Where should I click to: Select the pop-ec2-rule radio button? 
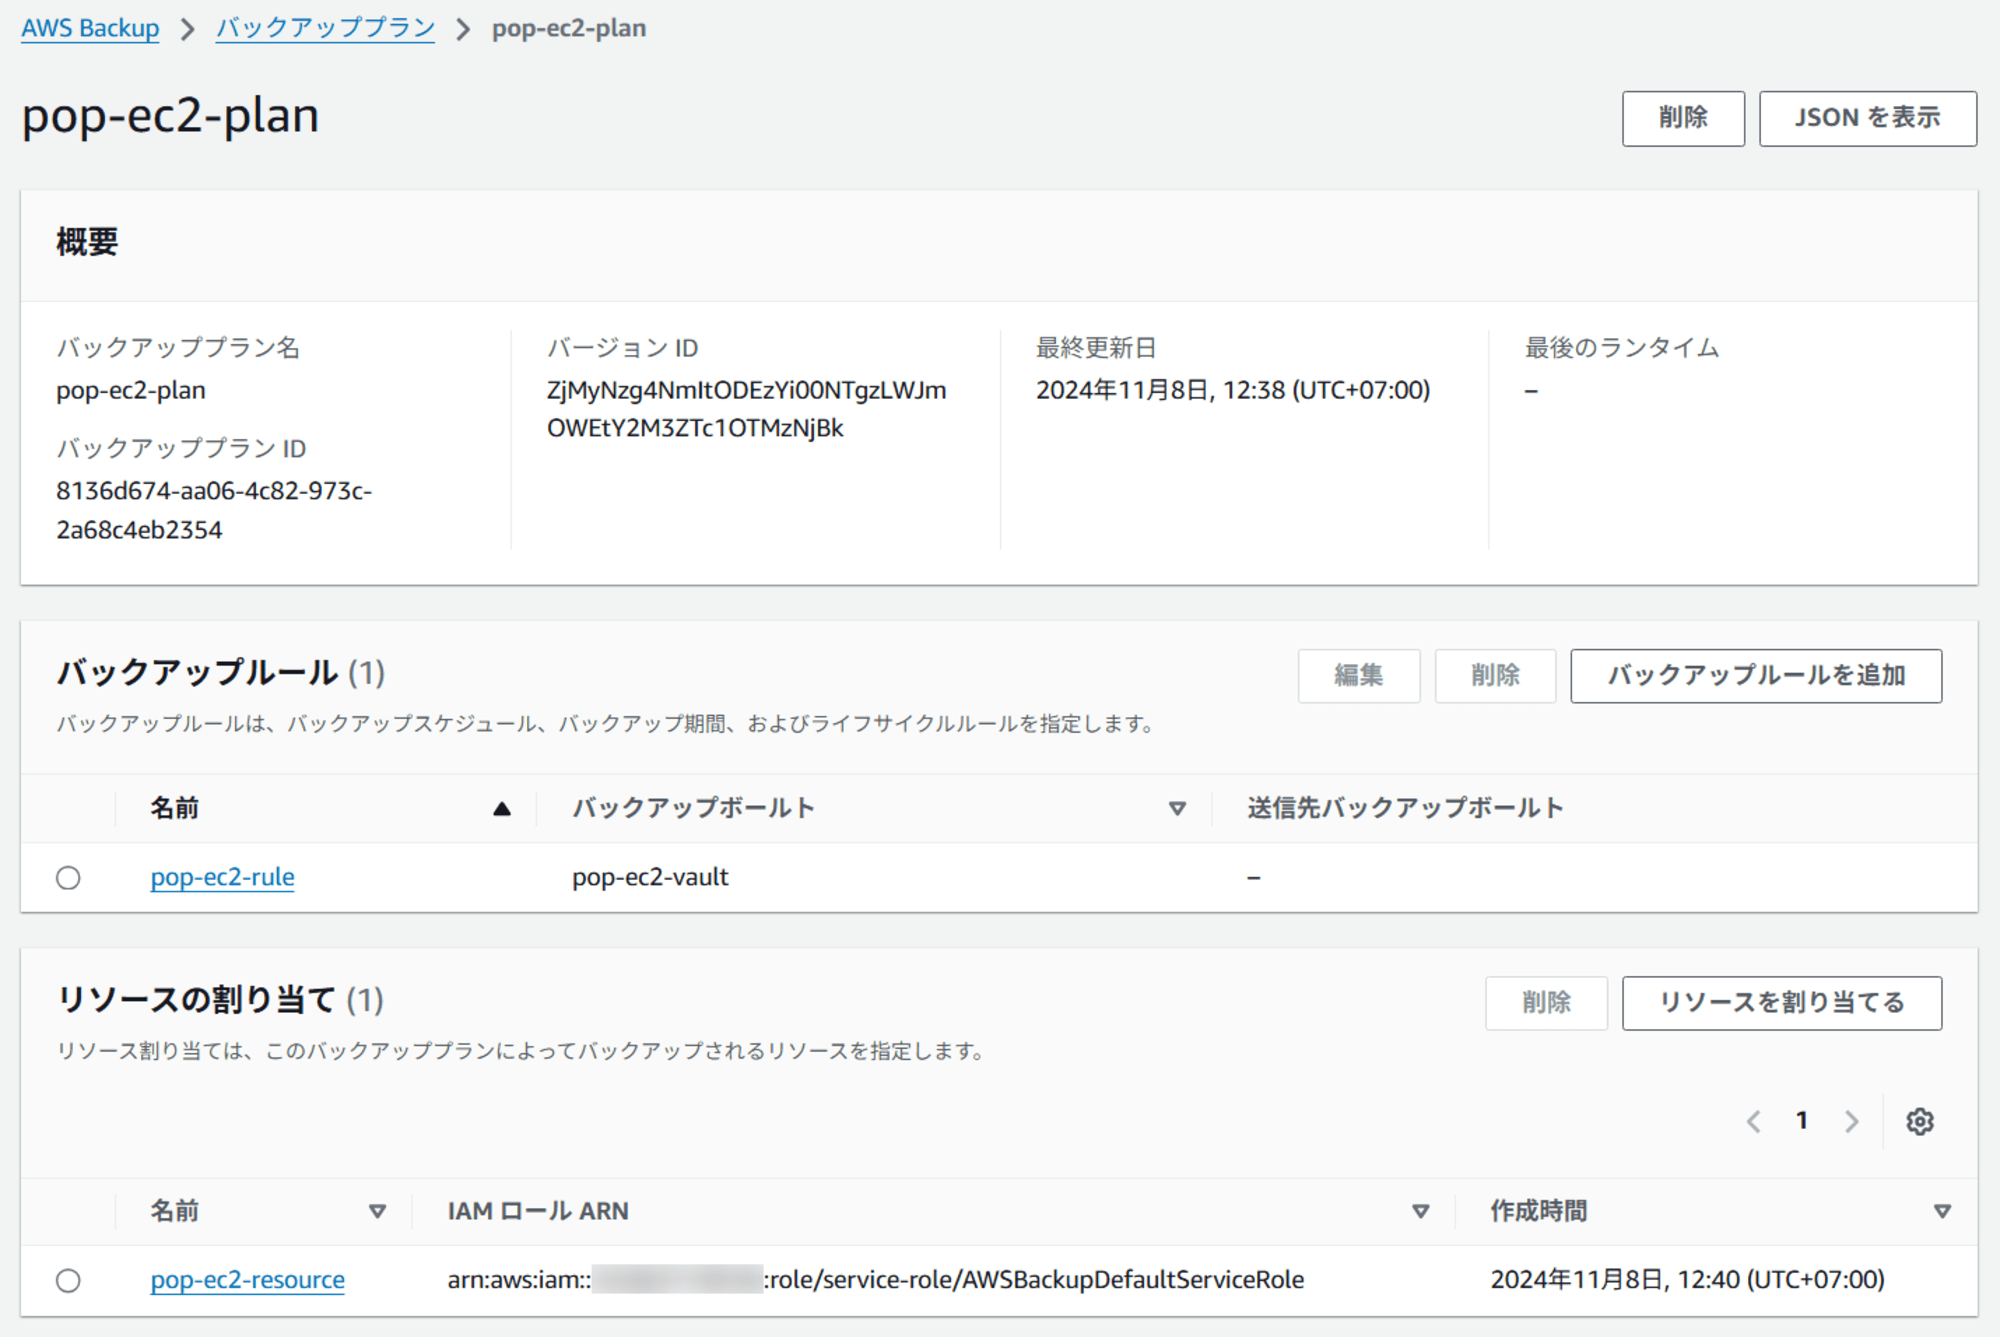(68, 878)
